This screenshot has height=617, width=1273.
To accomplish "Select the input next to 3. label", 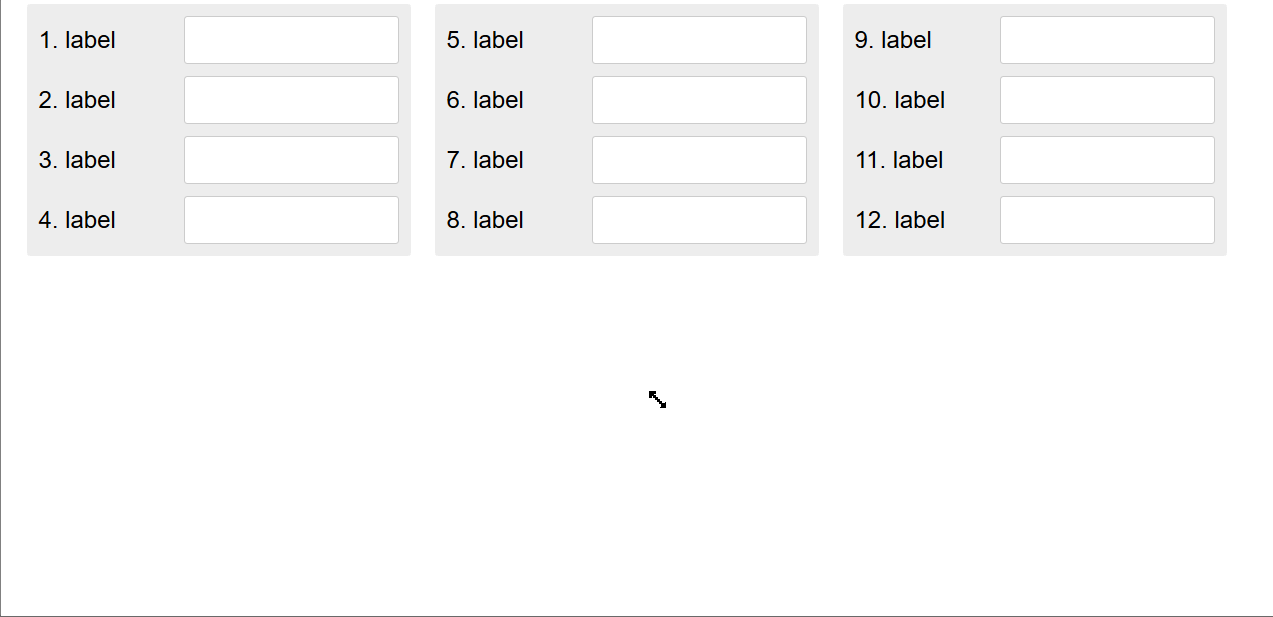I will point(291,160).
